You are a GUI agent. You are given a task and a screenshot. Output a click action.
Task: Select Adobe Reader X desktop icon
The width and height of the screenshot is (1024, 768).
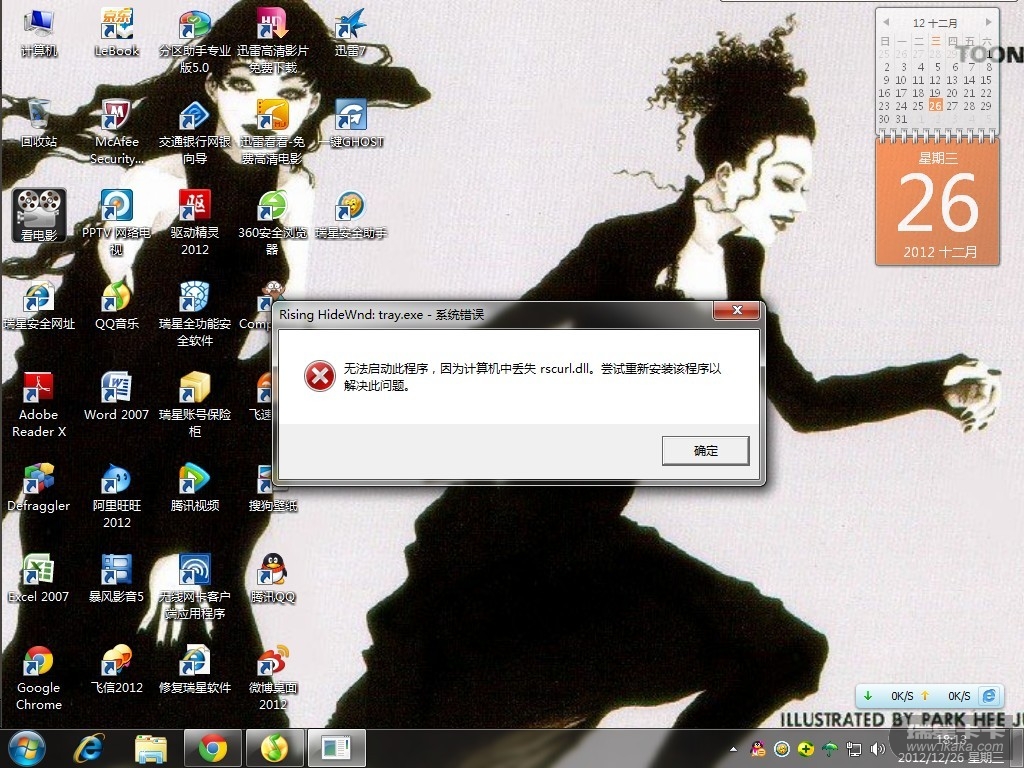coord(39,405)
